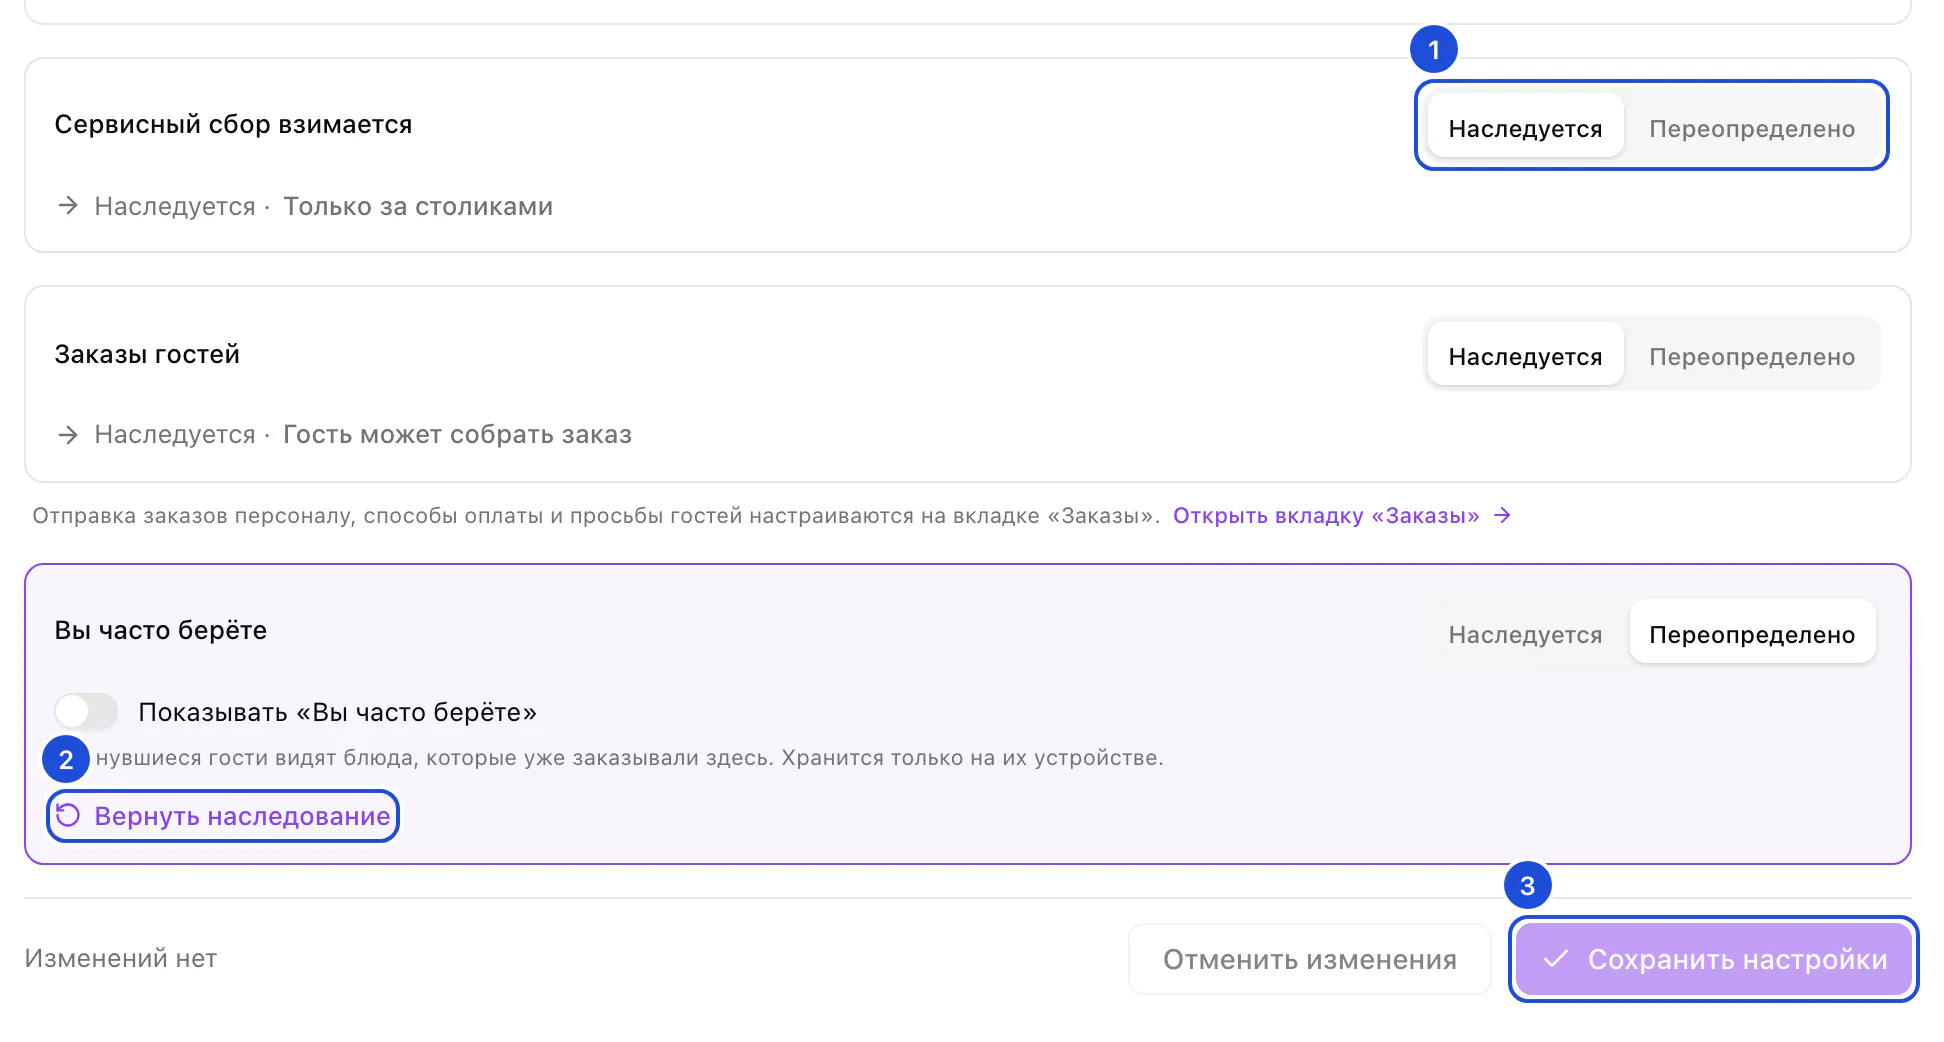Click the arrow icon before «Гость может собрать заказ»
Image resolution: width=1944 pixels, height=1042 pixels.
[68, 434]
